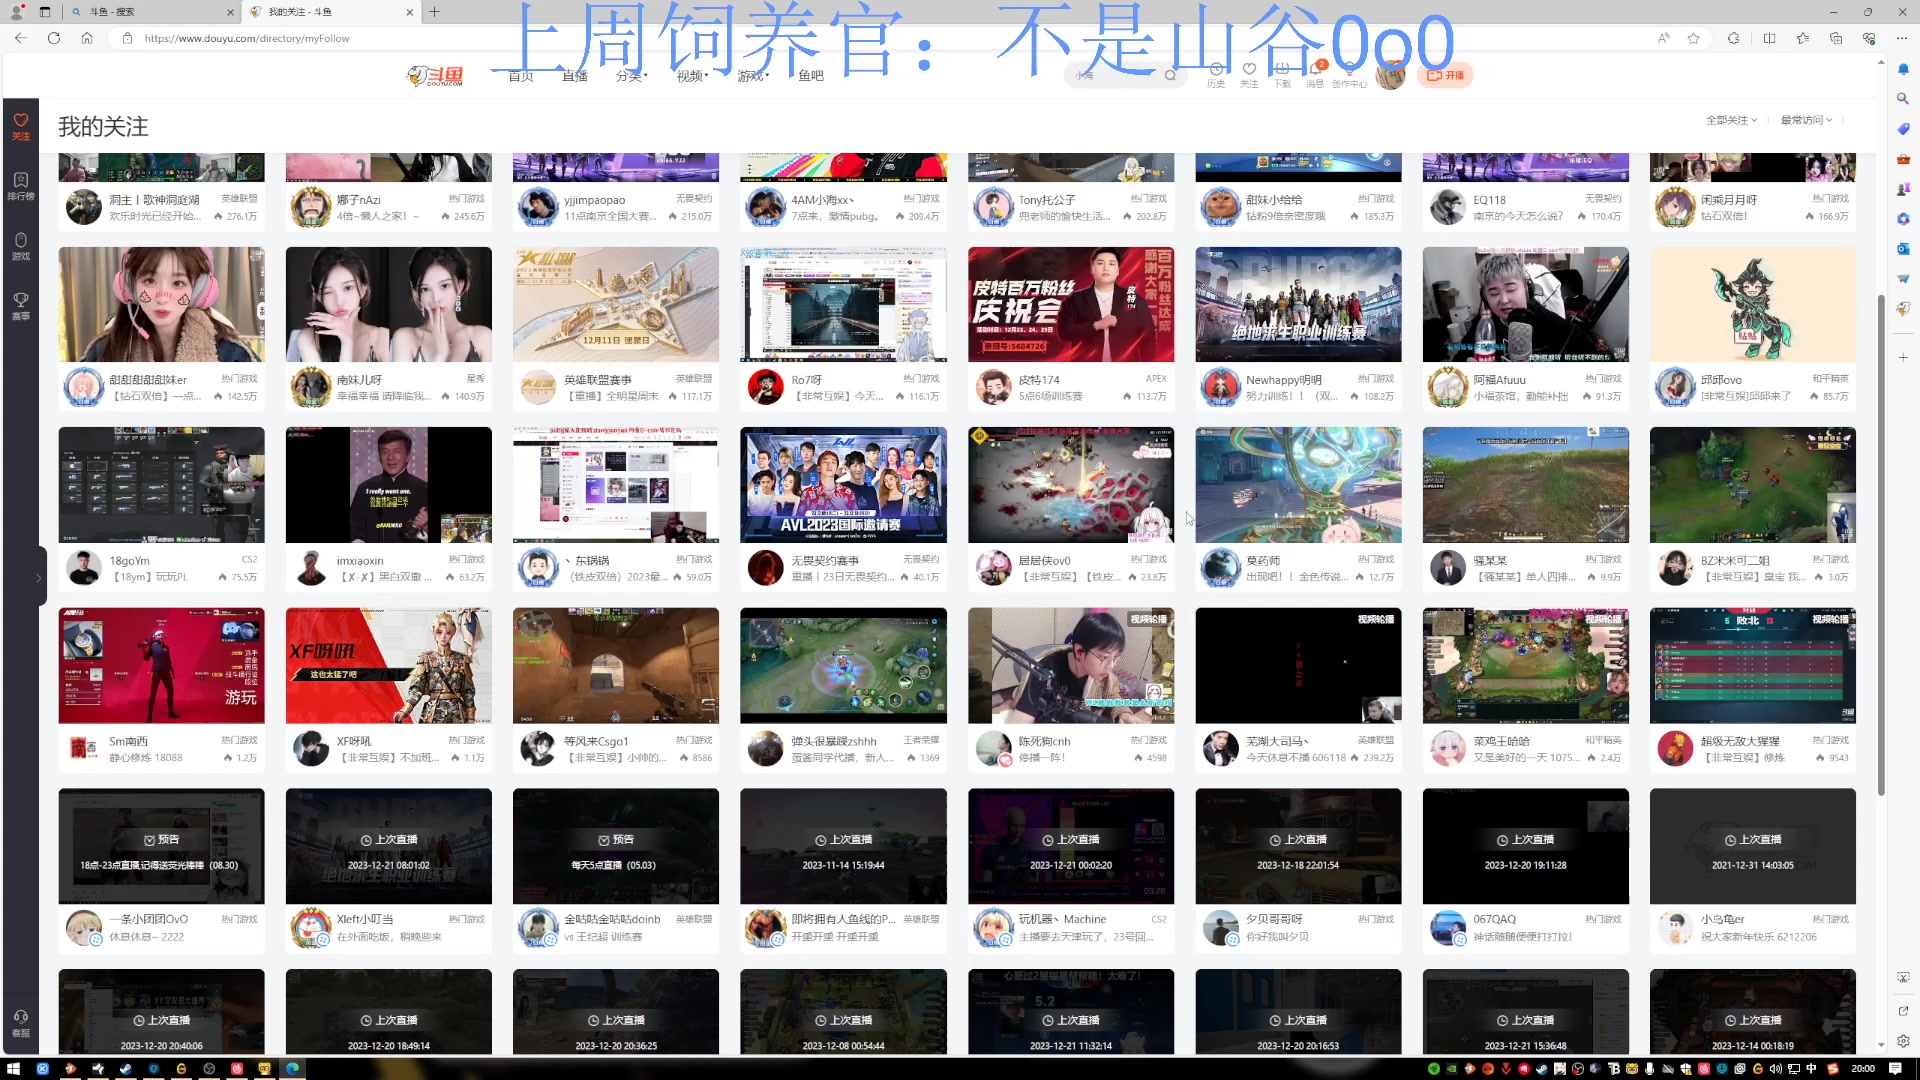Screen dimensions: 1920x1080
Task: Open browser collections icon
Action: (1836, 38)
